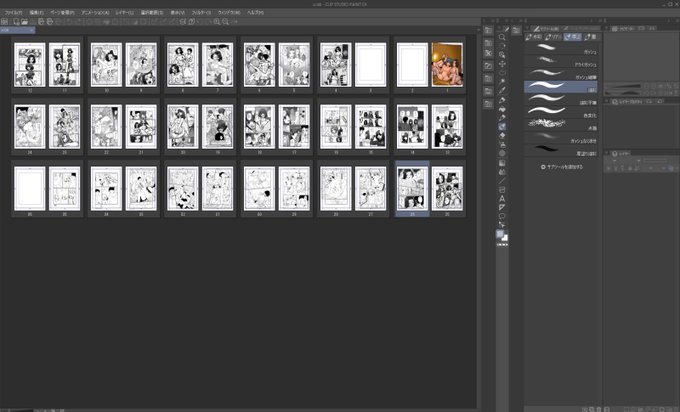Click the サブツールを追加する button
The image size is (680, 412).
pyautogui.click(x=562, y=167)
